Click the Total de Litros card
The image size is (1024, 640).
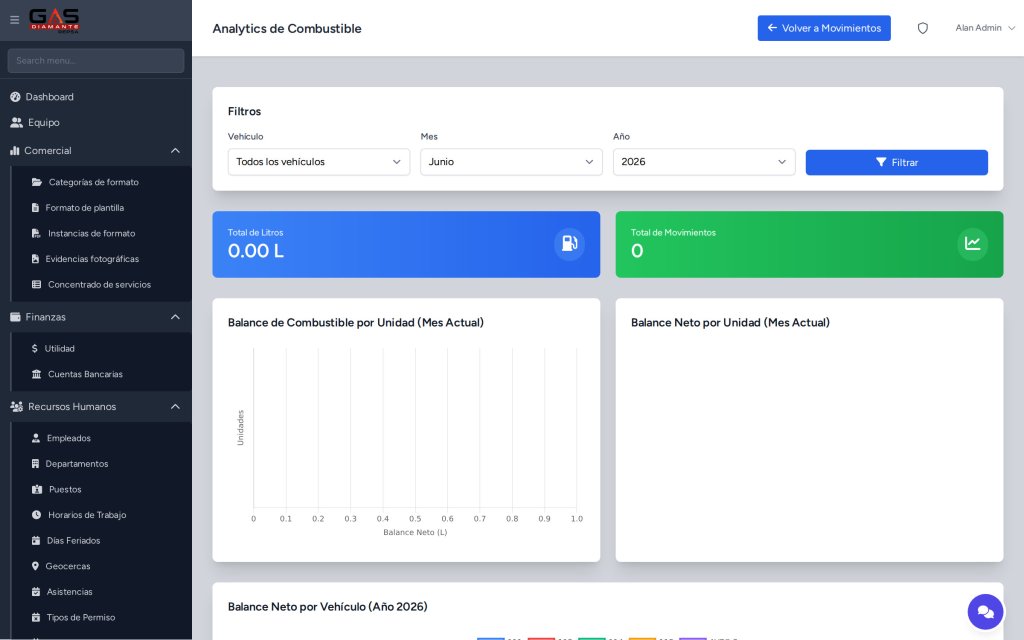[406, 244]
